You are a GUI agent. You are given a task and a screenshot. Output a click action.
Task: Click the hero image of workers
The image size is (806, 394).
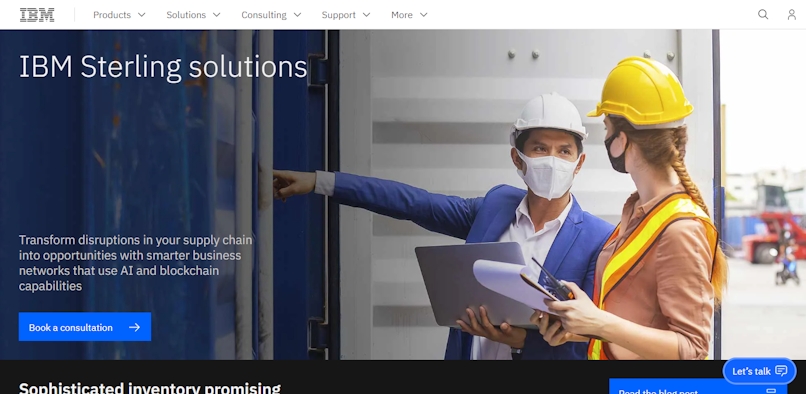coord(403,194)
